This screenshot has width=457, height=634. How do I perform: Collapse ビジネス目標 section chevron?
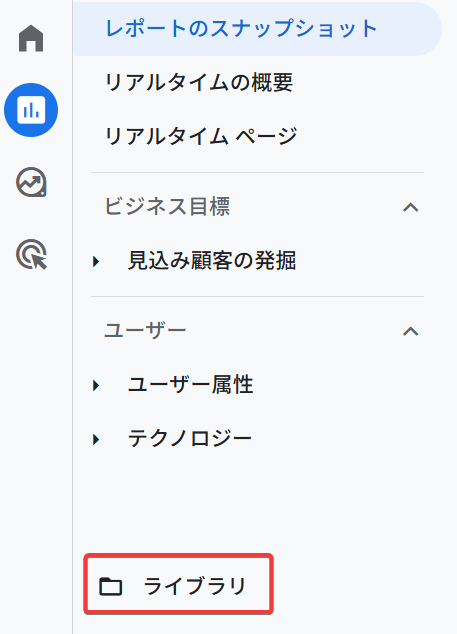coord(410,207)
